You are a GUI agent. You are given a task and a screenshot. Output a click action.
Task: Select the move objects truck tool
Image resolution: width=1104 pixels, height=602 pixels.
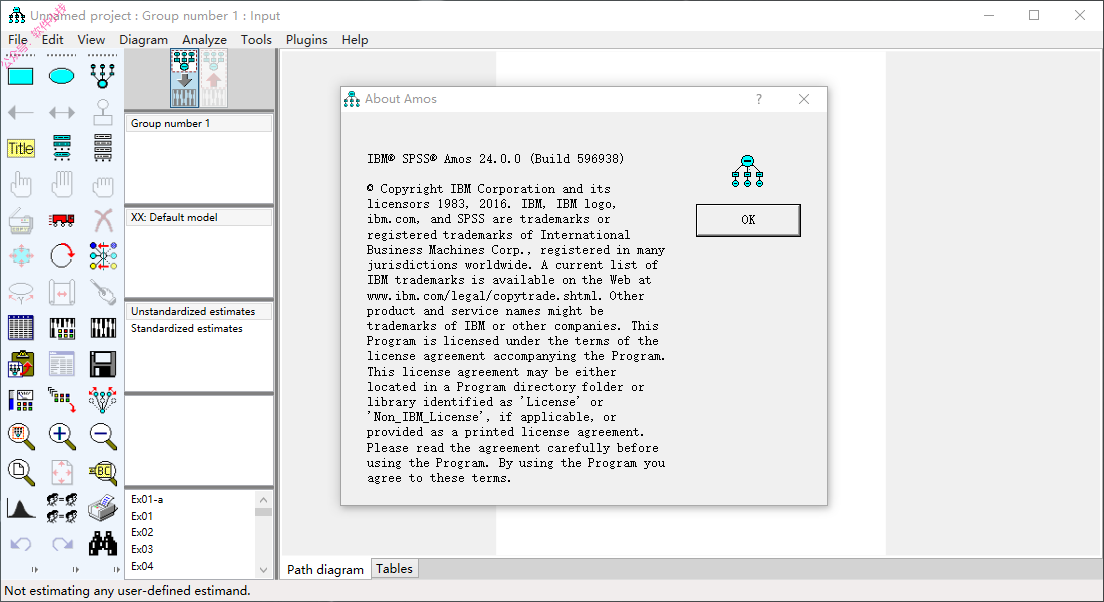click(x=61, y=221)
